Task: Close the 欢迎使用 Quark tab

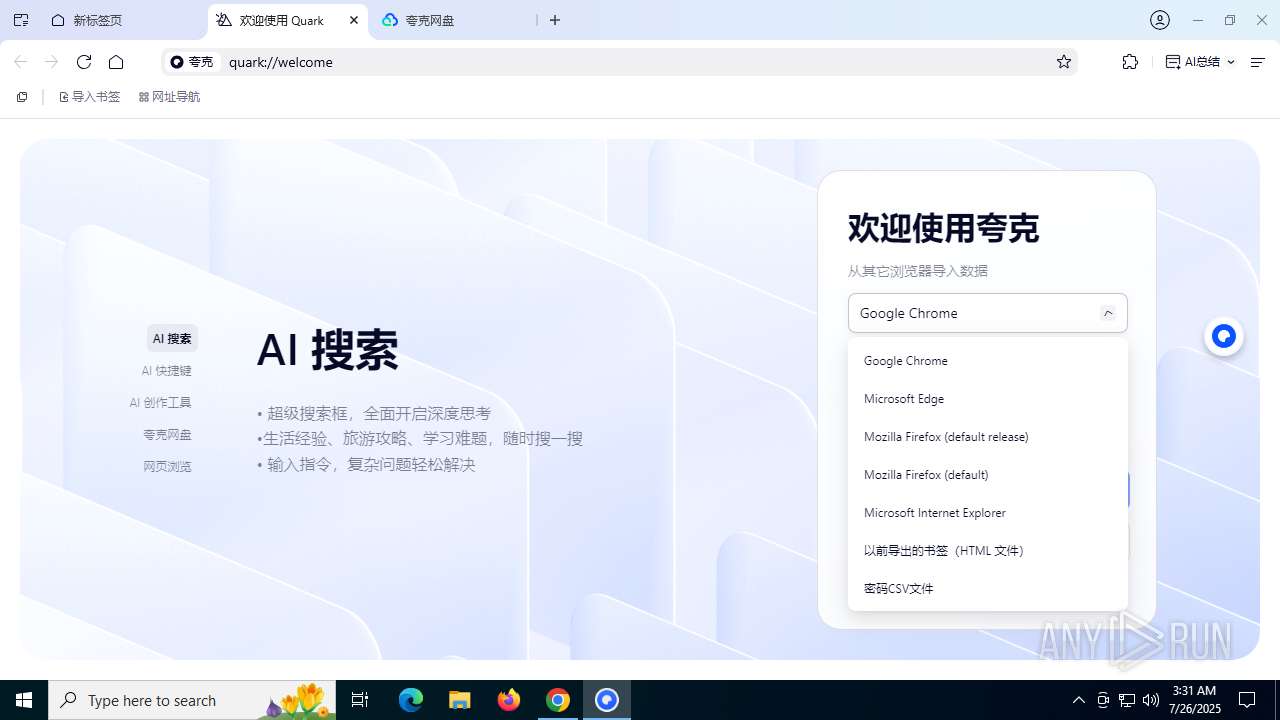Action: coord(354,20)
